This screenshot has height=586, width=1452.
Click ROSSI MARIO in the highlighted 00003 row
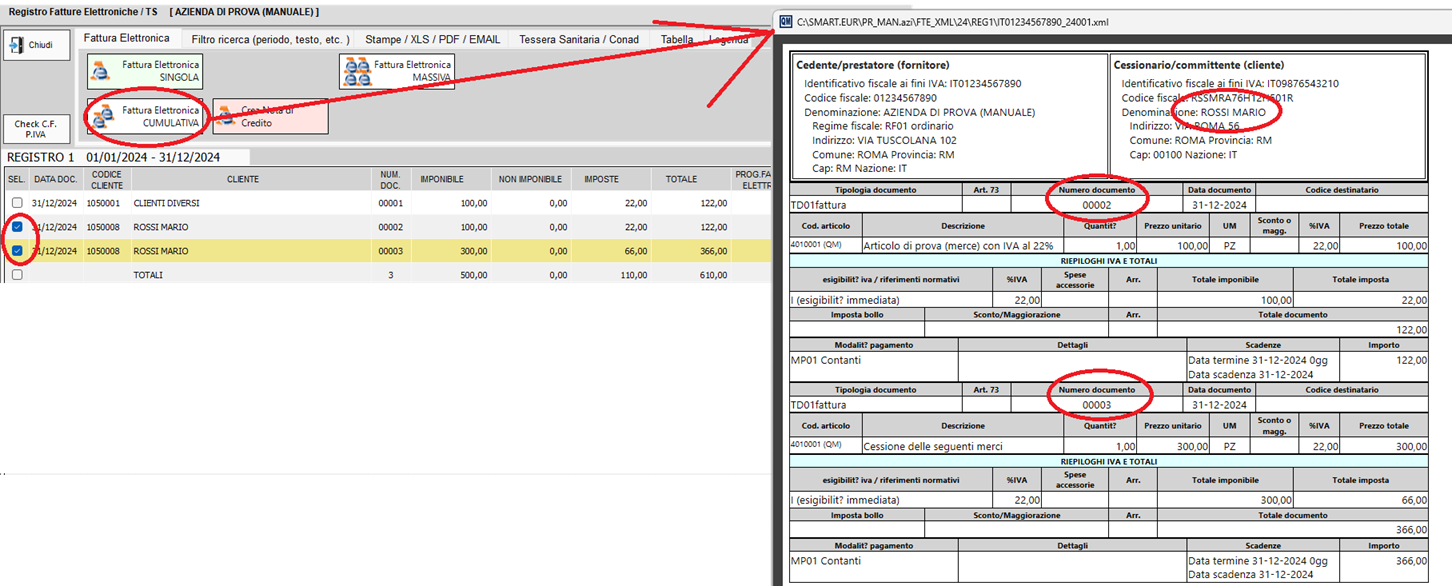(161, 251)
